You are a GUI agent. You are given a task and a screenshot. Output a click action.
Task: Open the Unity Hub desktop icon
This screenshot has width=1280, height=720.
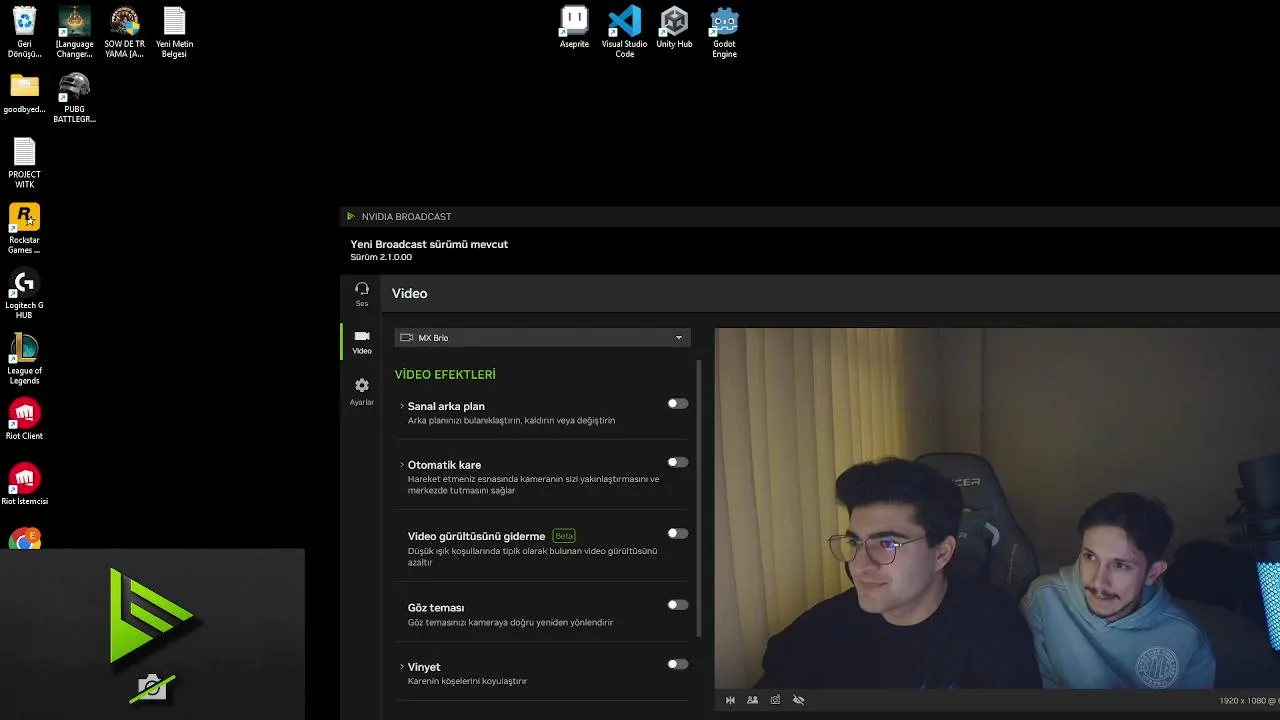(x=674, y=27)
